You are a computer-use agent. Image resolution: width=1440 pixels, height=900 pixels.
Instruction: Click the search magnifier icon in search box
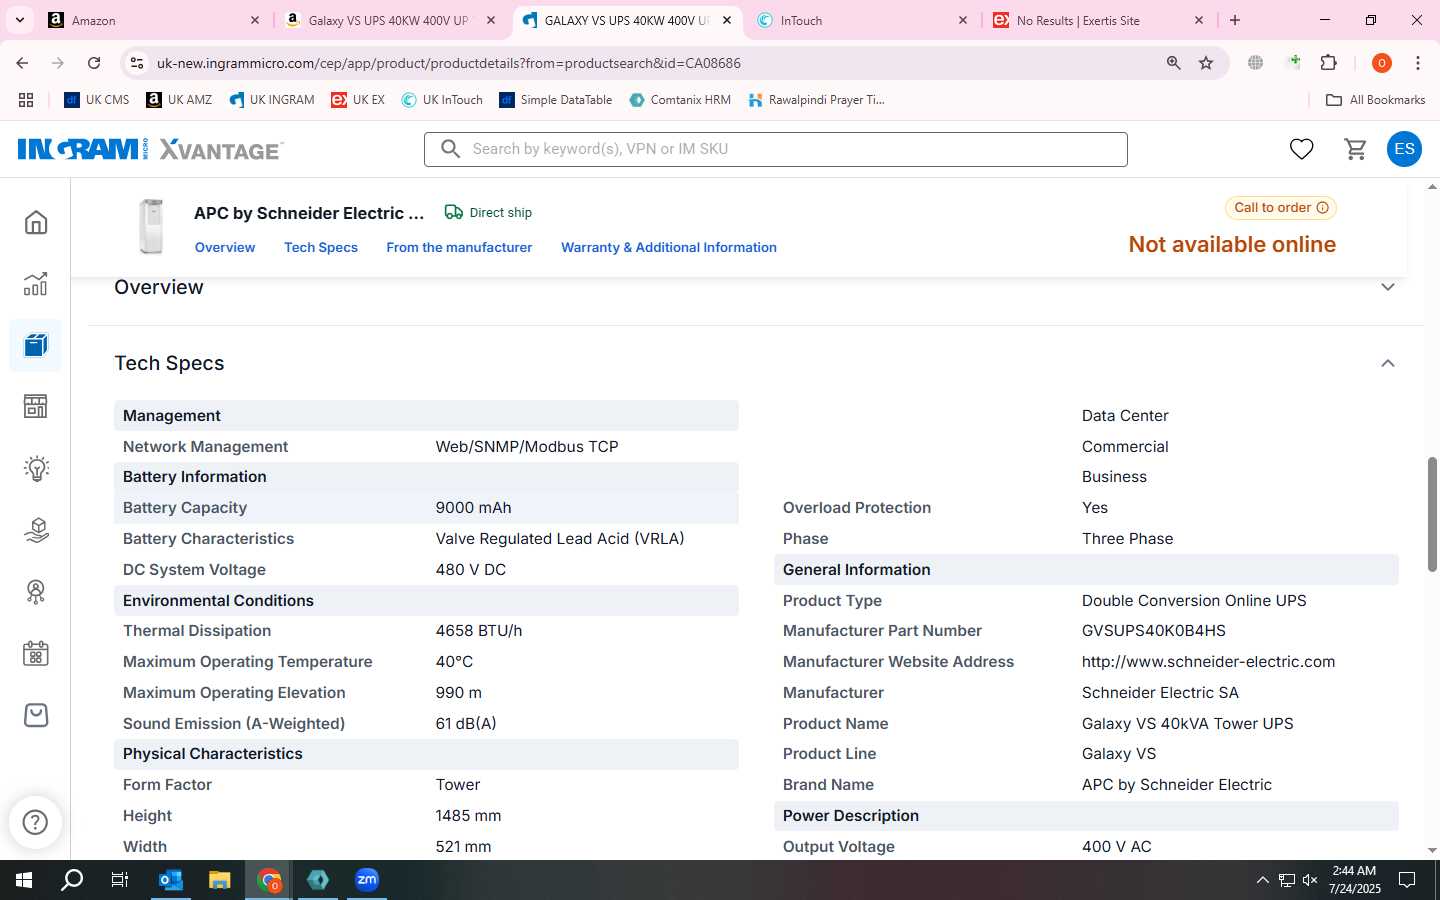coord(451,149)
